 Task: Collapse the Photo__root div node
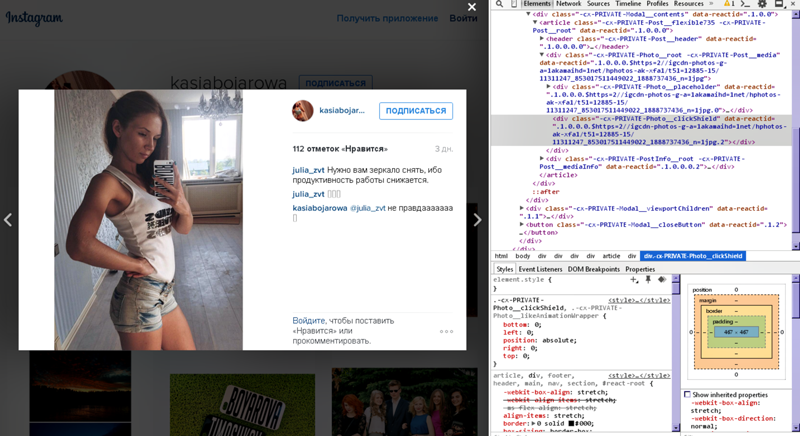tap(542, 55)
